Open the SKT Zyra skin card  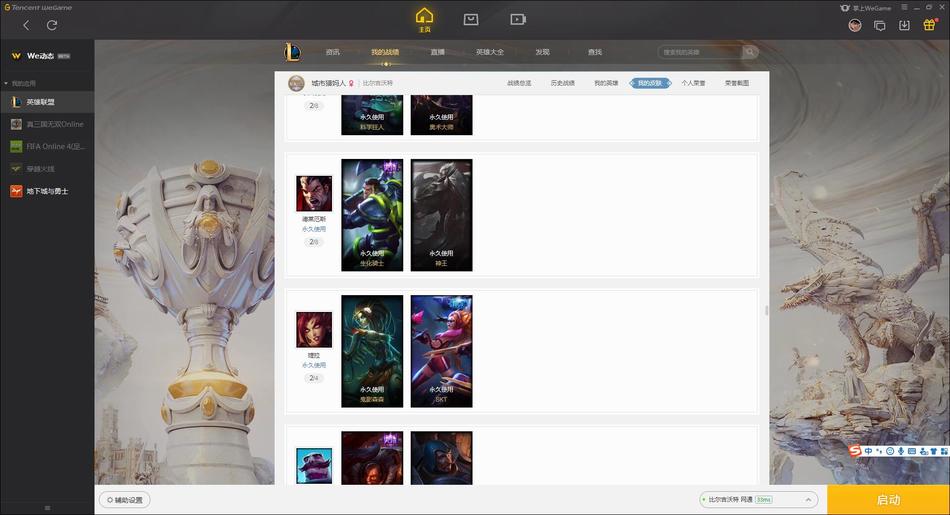442,351
